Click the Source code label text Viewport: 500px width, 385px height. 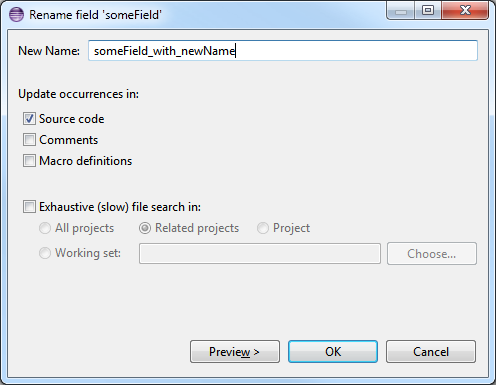[x=72, y=119]
